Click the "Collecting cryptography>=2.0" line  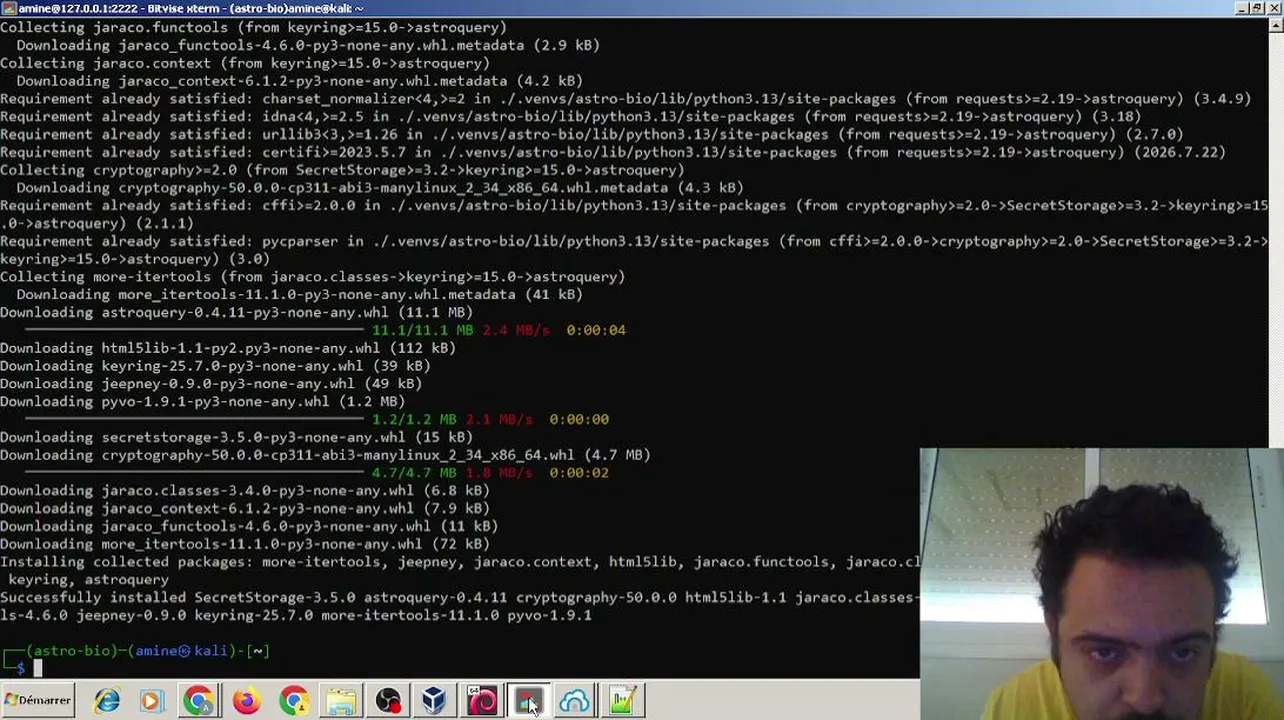(x=342, y=170)
